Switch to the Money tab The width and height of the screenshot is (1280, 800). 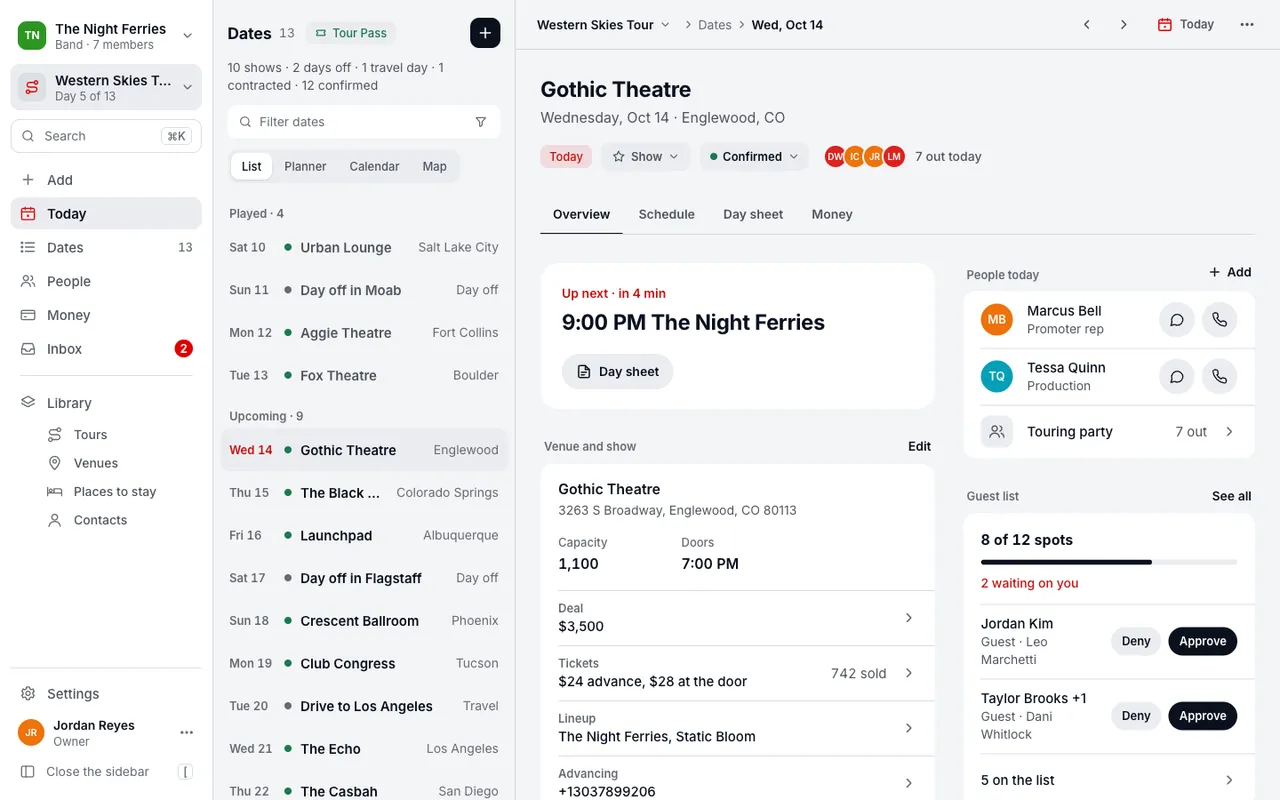[x=832, y=215]
